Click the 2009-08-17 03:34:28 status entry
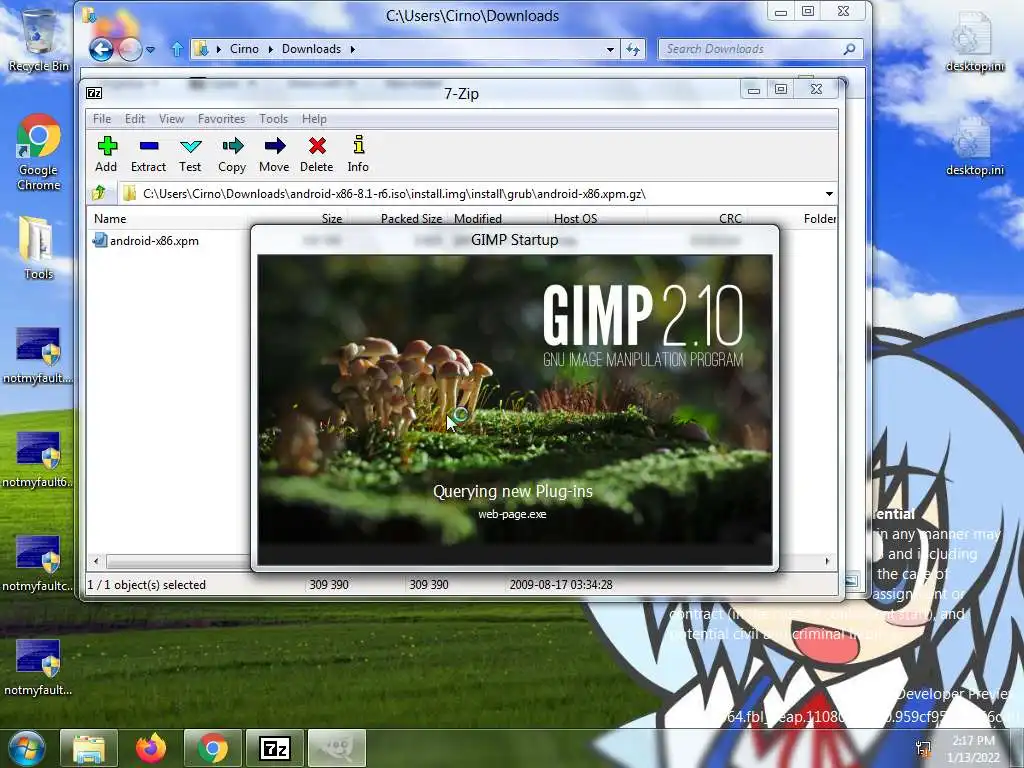The width and height of the screenshot is (1024, 768). (x=561, y=584)
